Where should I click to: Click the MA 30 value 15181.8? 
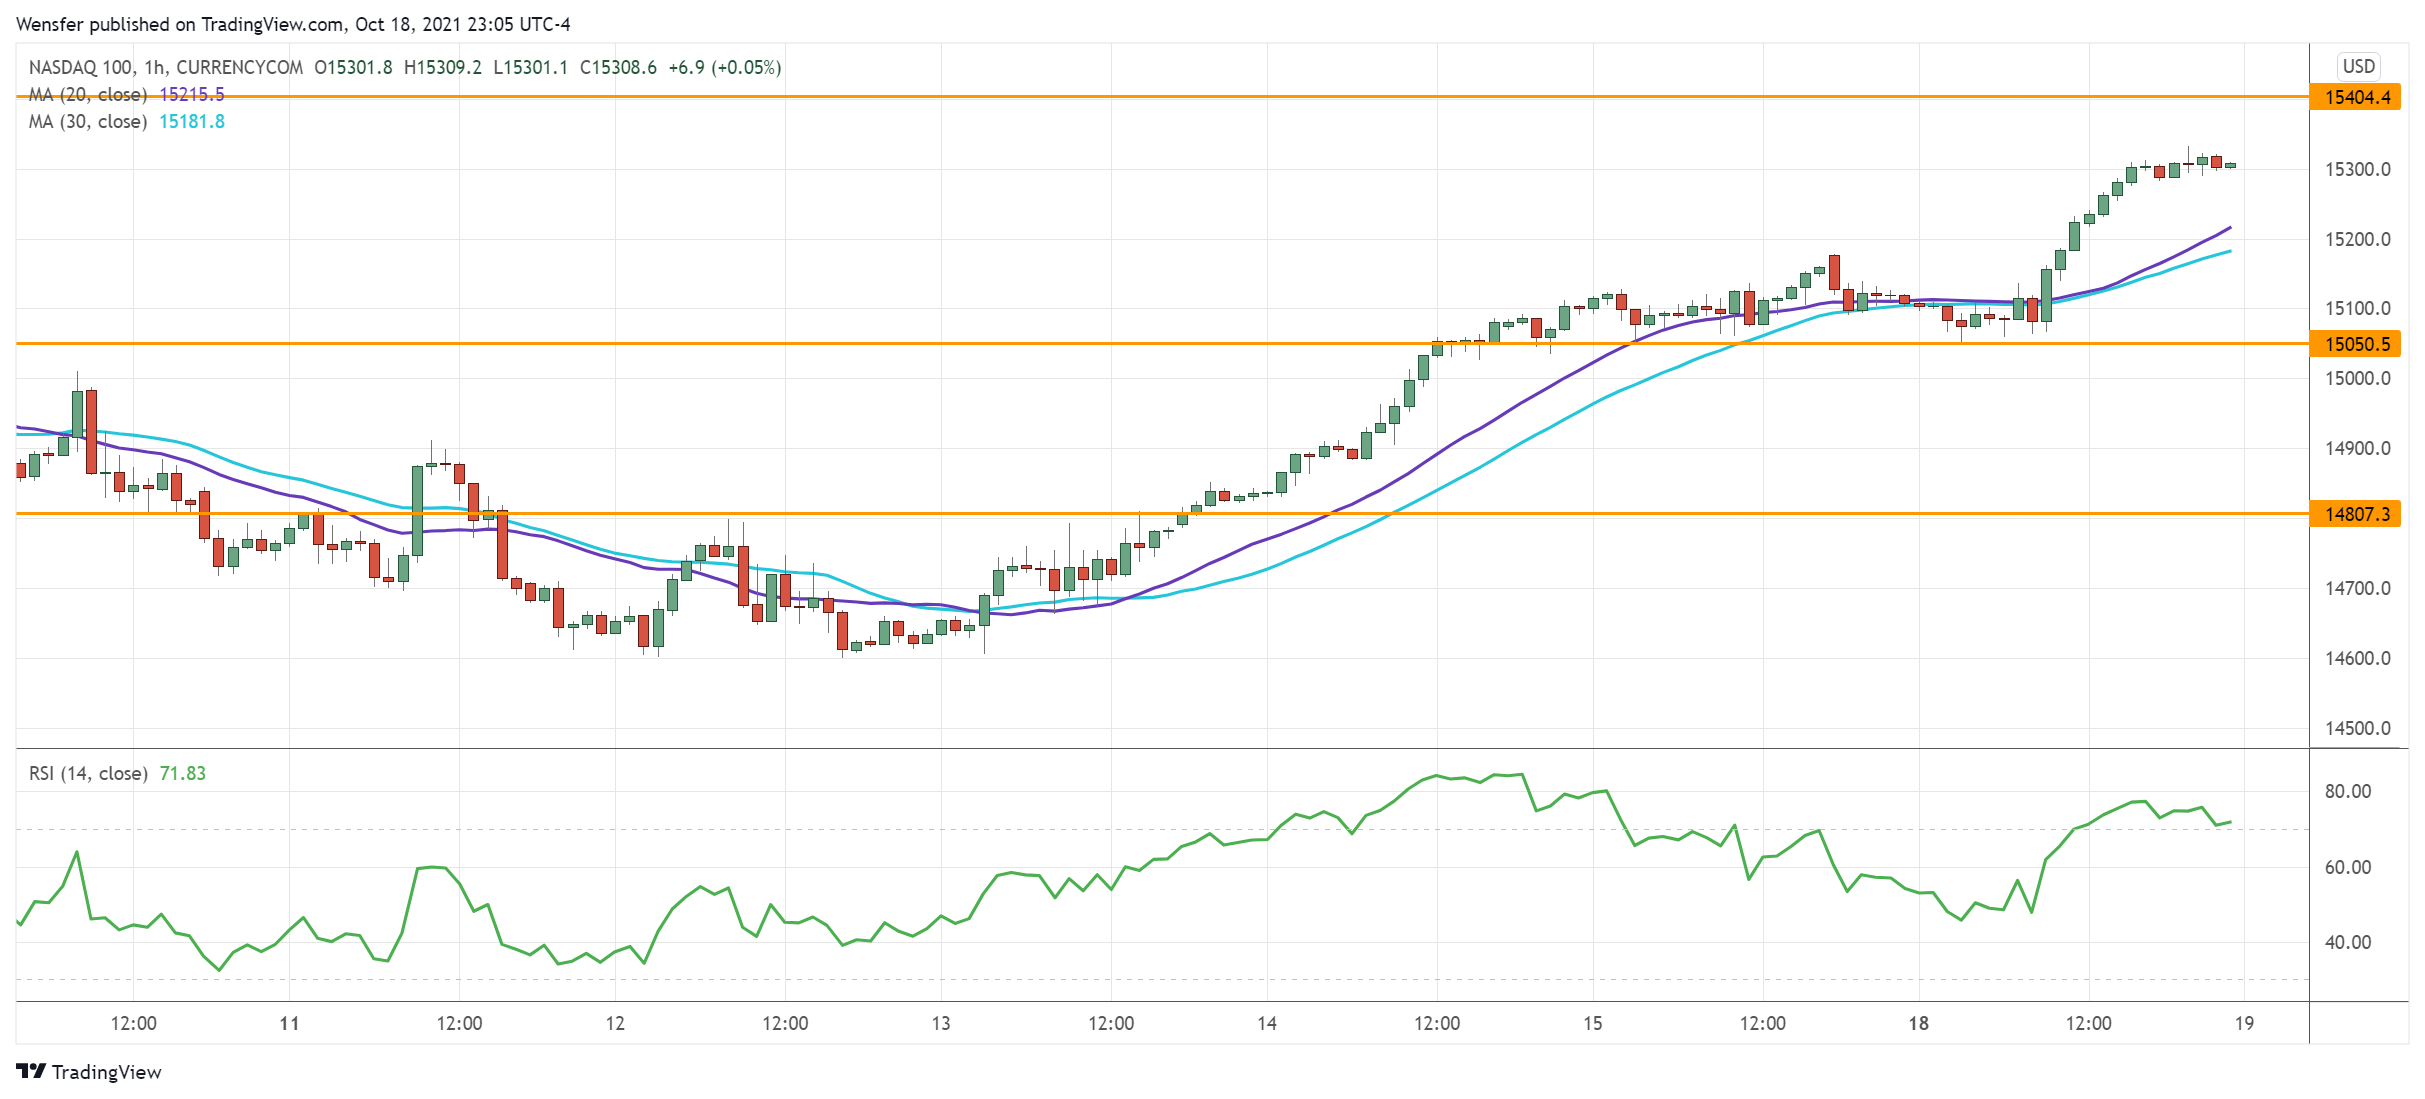click(192, 121)
